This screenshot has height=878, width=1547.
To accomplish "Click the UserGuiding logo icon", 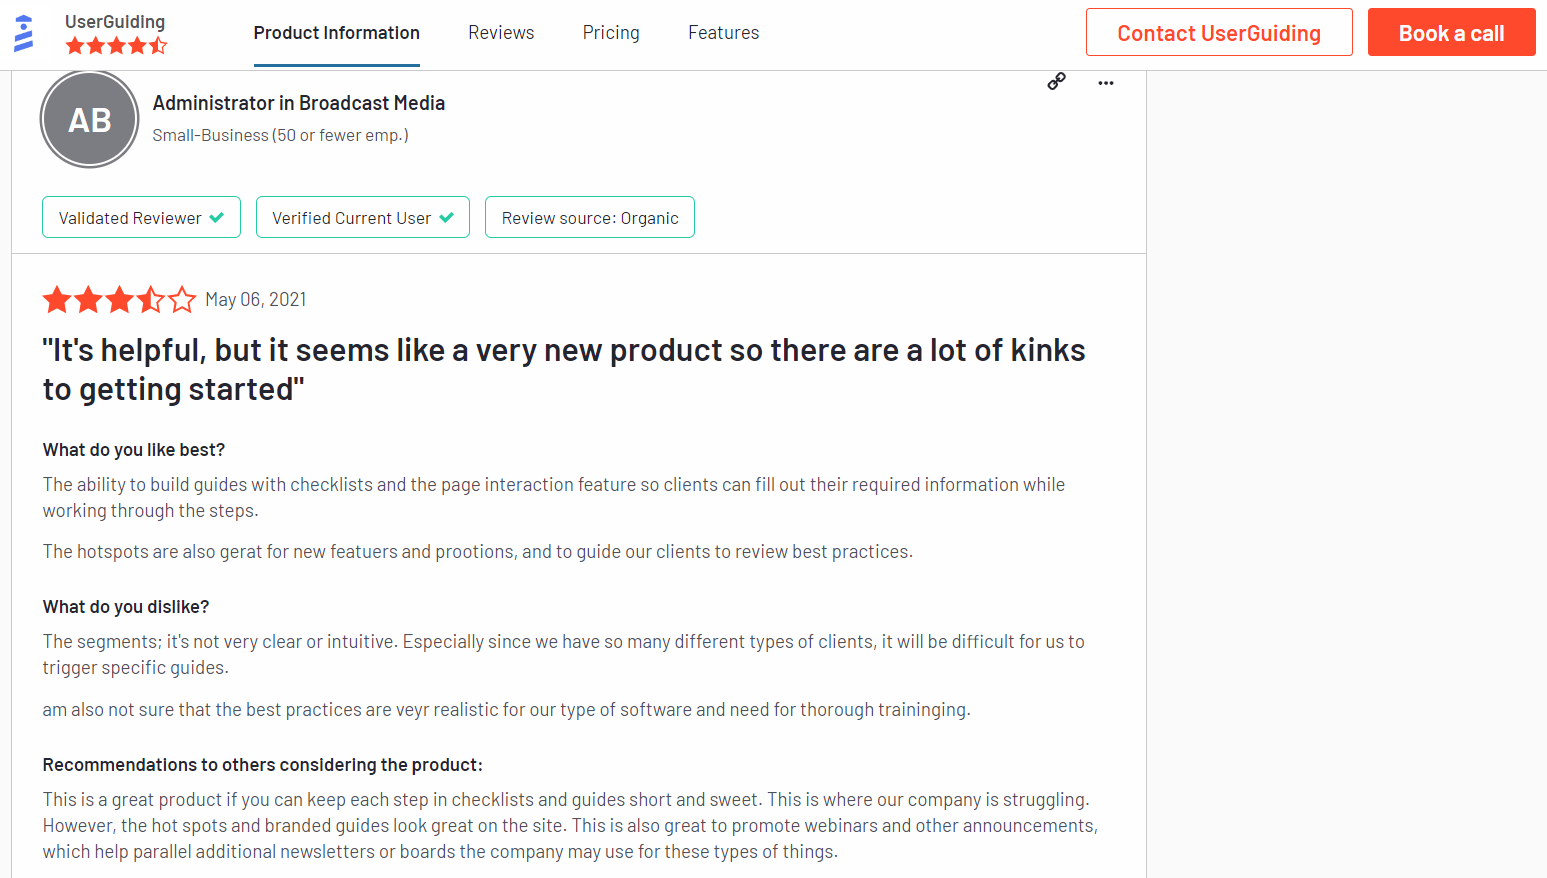I will tap(24, 33).
